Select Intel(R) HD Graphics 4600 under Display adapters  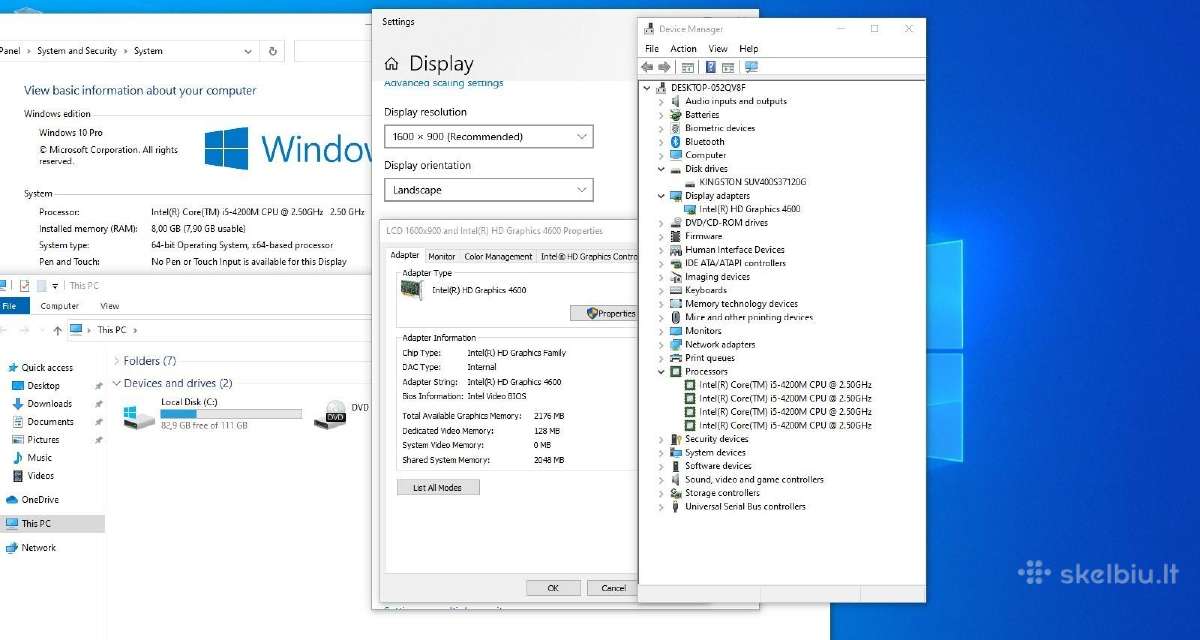pyautogui.click(x=749, y=209)
